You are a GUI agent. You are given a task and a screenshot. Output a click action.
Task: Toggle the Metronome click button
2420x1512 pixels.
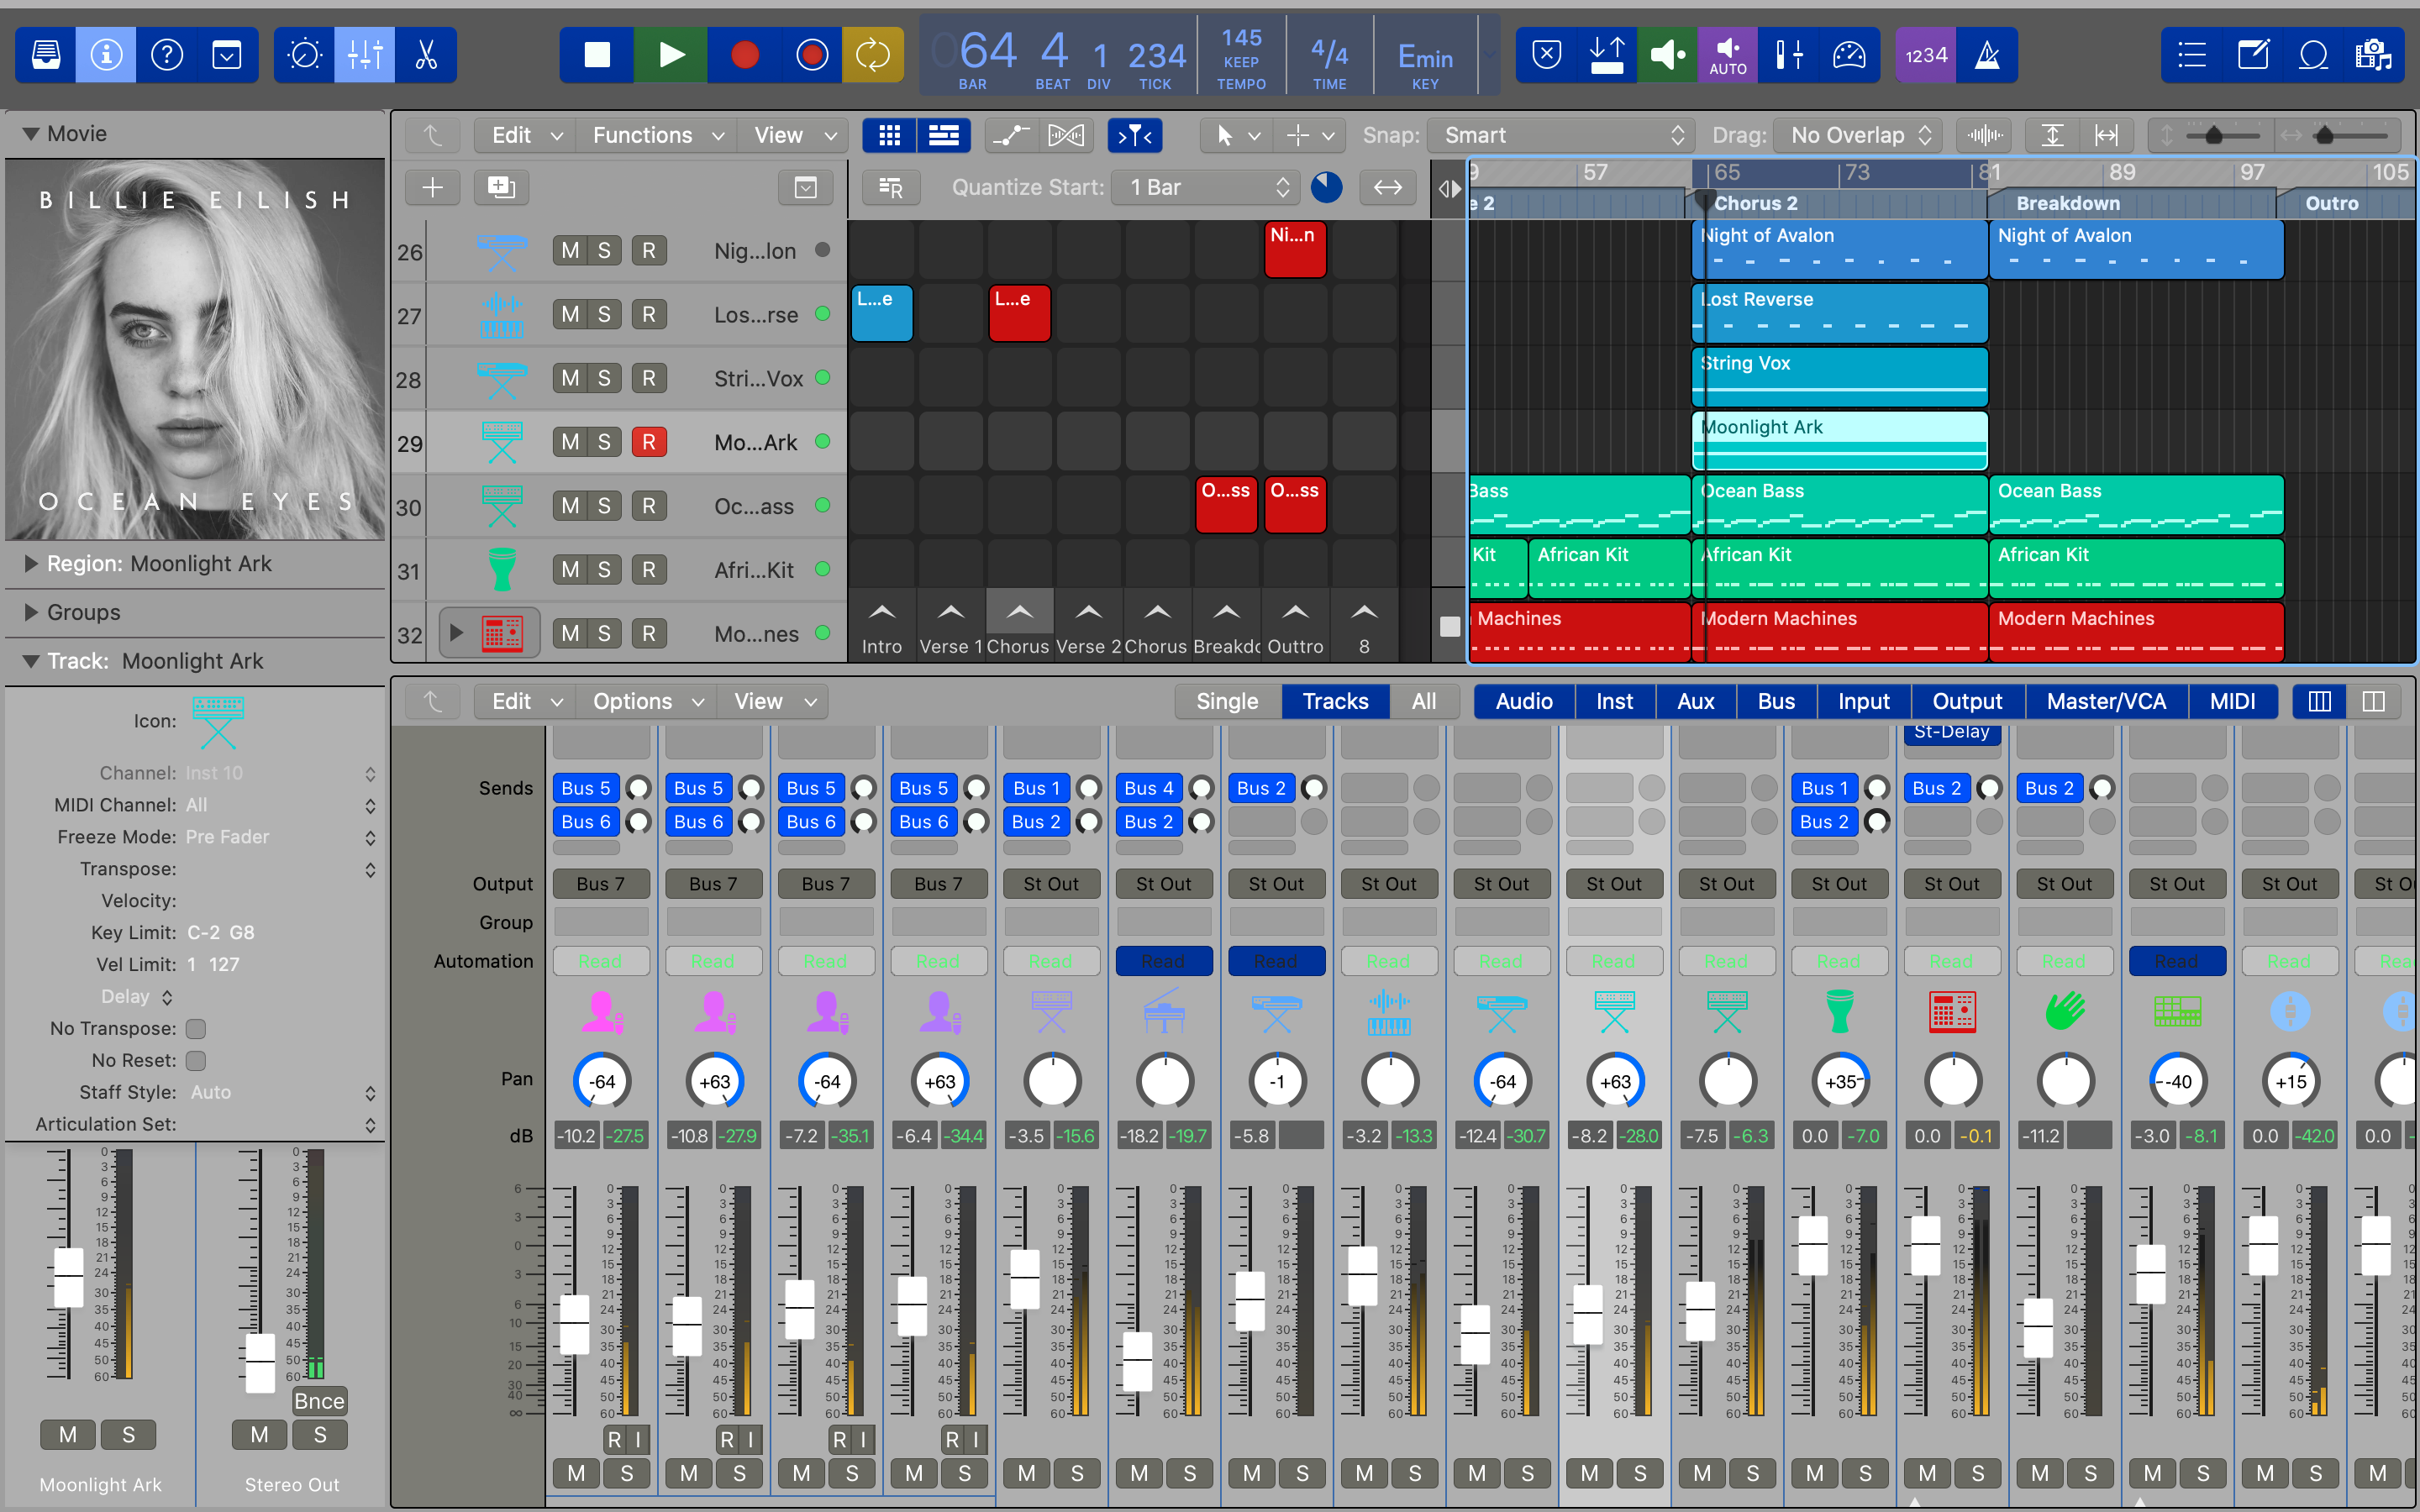coord(1987,55)
